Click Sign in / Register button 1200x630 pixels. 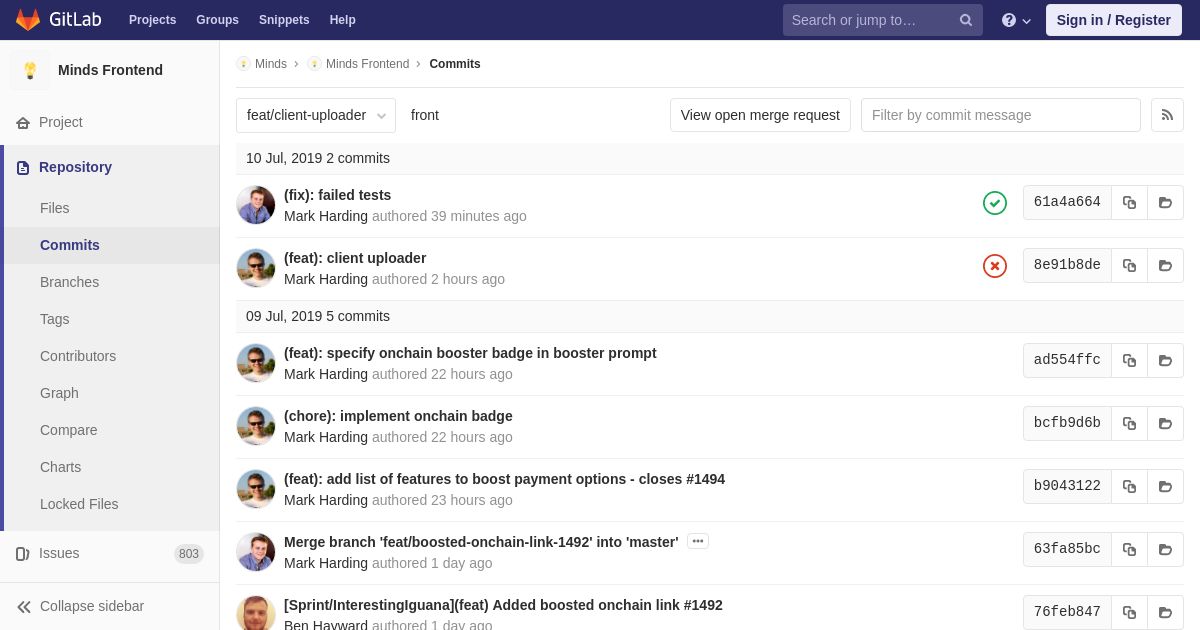(1114, 20)
